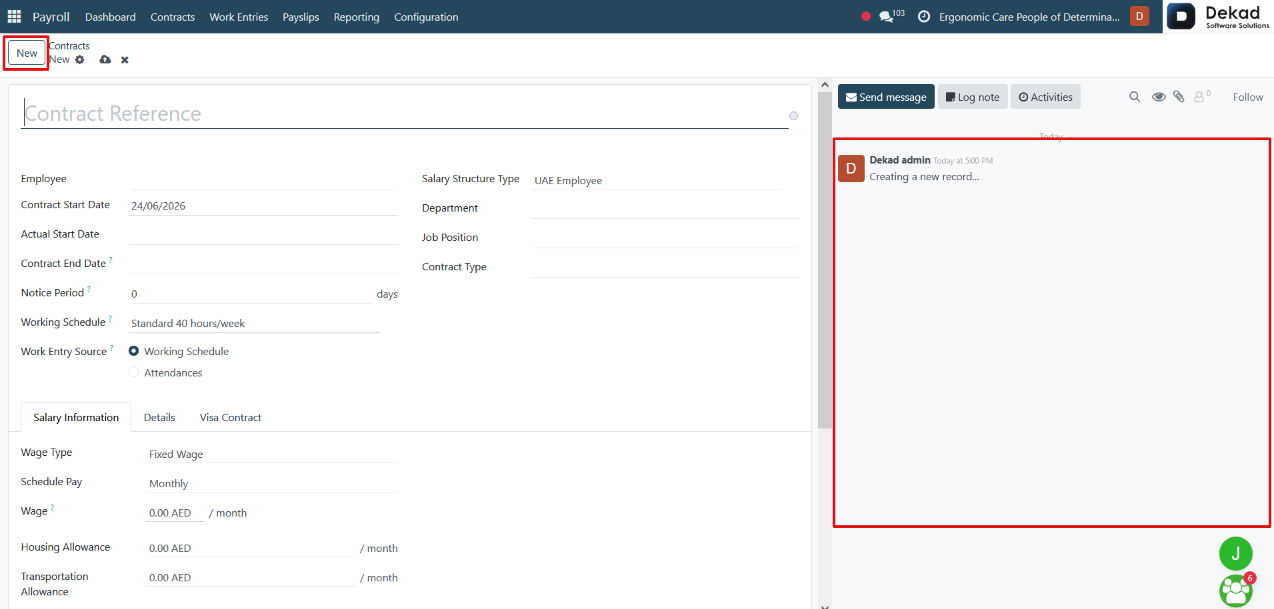Select the Working Schedule radio option
This screenshot has height=609, width=1274.
(134, 351)
